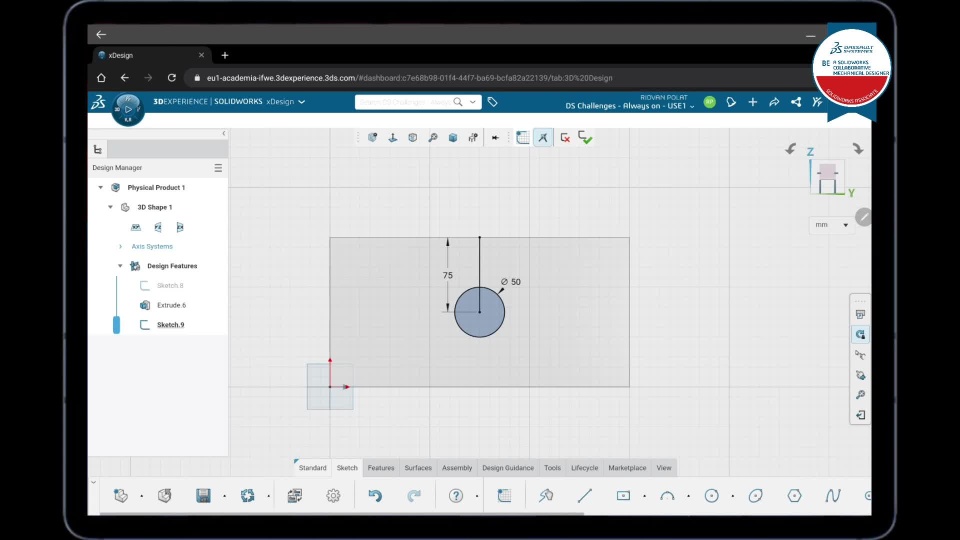
Task: Open the settings gear in bottom toolbar
Action: point(333,495)
